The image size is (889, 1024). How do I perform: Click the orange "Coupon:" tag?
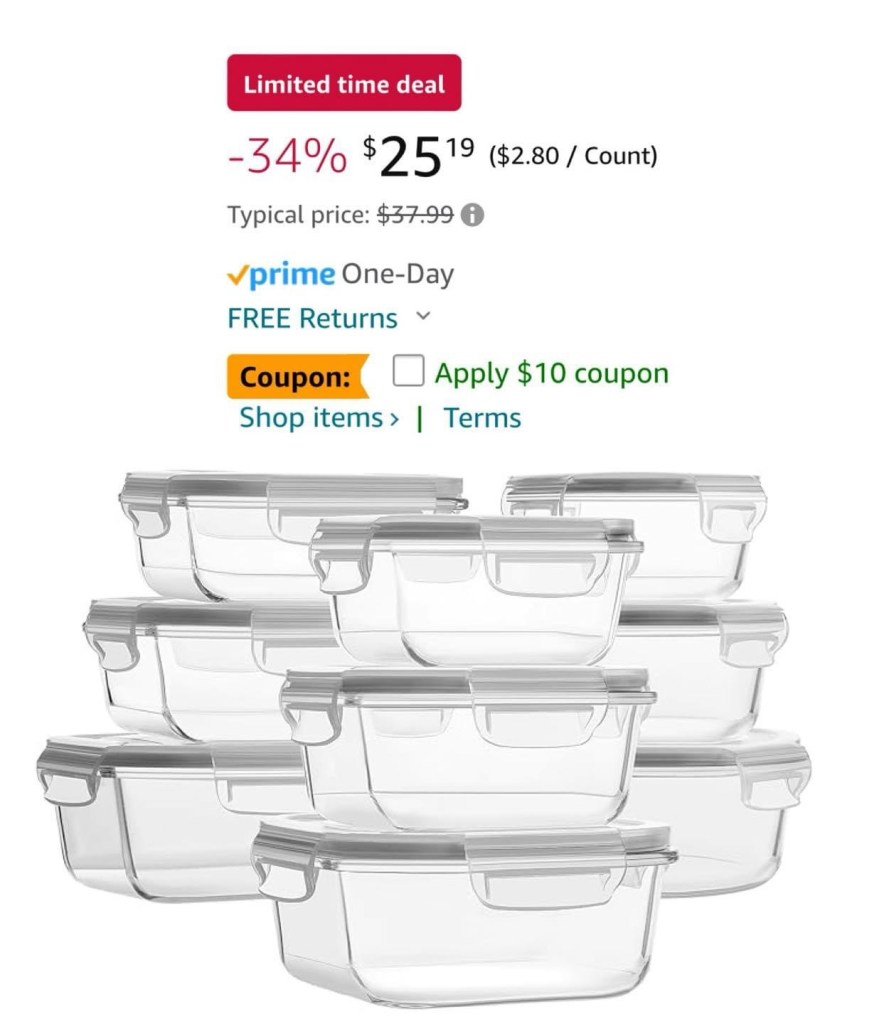[295, 378]
